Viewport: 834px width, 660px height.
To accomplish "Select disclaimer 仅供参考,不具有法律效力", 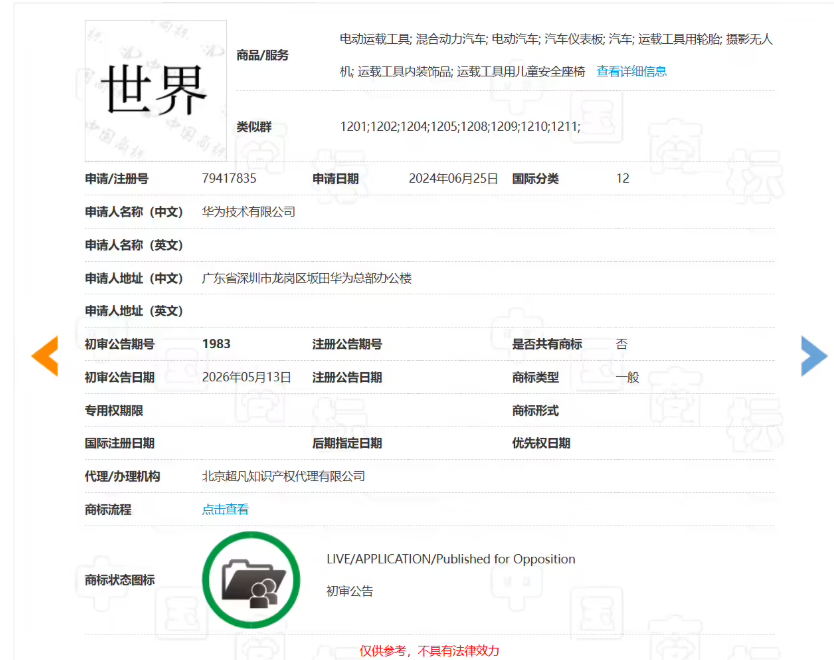I will pos(429,650).
